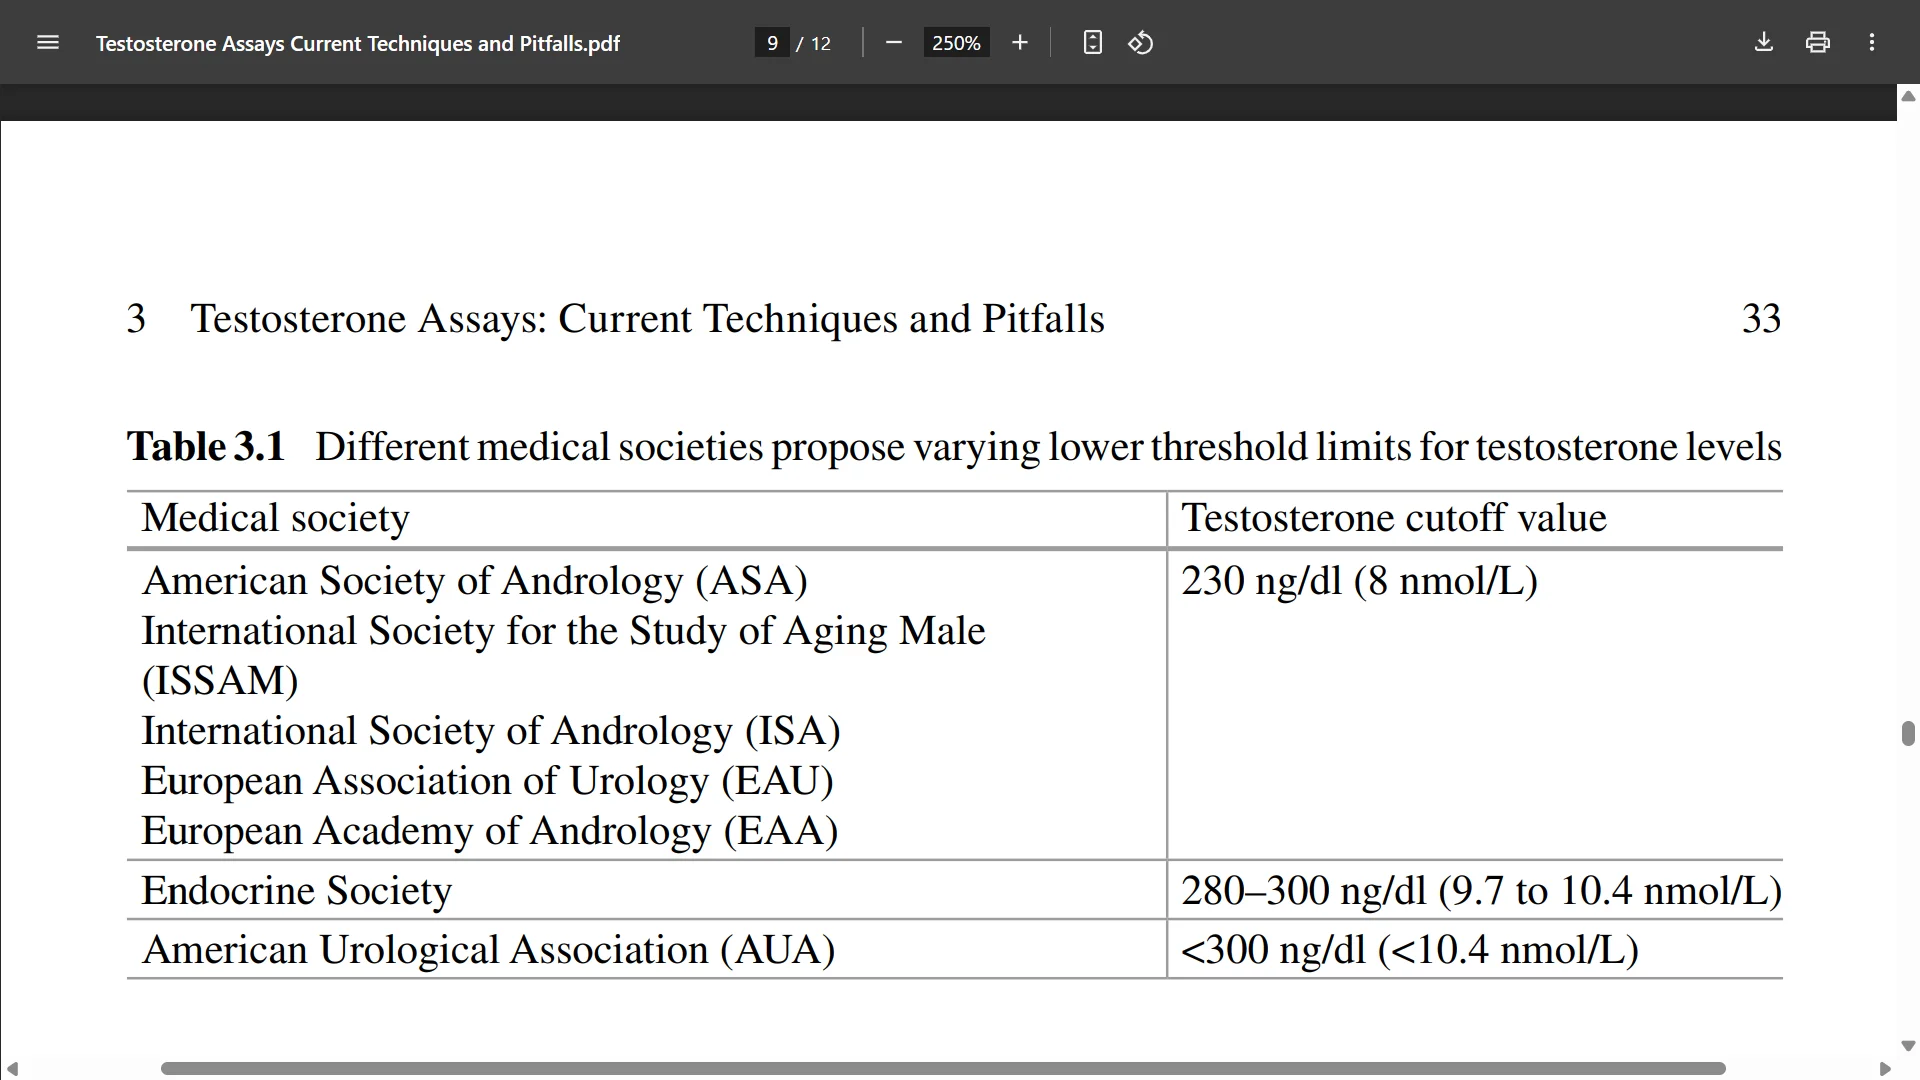Print the PDF document
This screenshot has width=1920, height=1080.
pyautogui.click(x=1818, y=43)
